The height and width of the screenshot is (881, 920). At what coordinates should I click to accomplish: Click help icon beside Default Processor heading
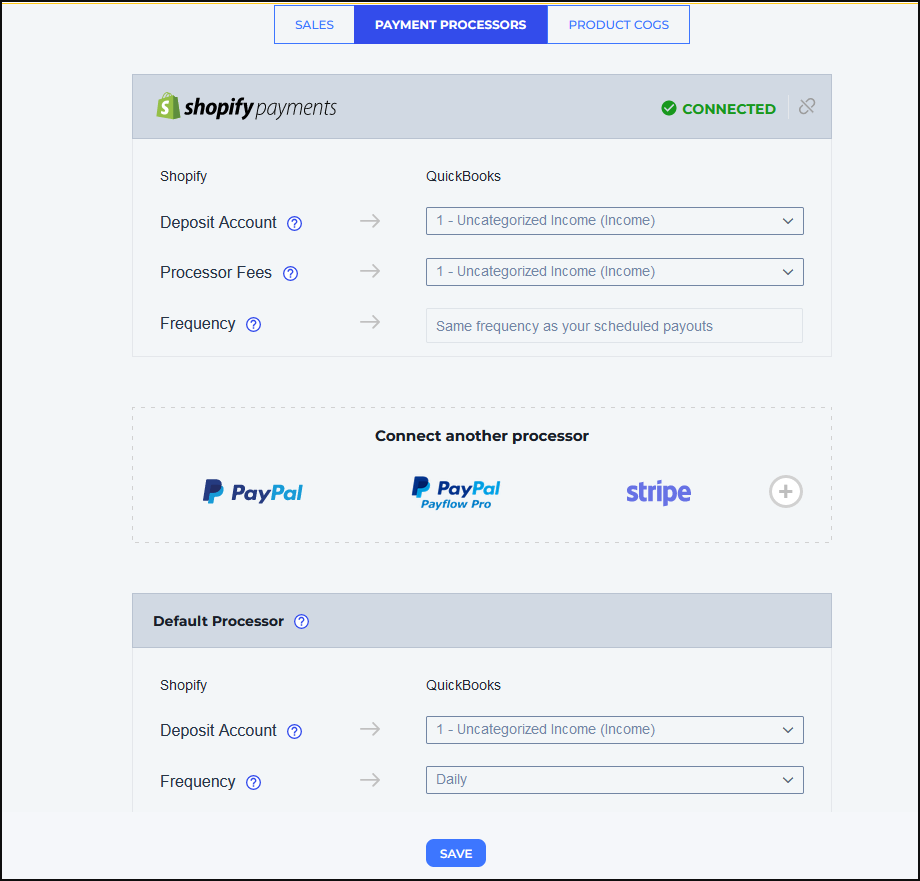(302, 622)
